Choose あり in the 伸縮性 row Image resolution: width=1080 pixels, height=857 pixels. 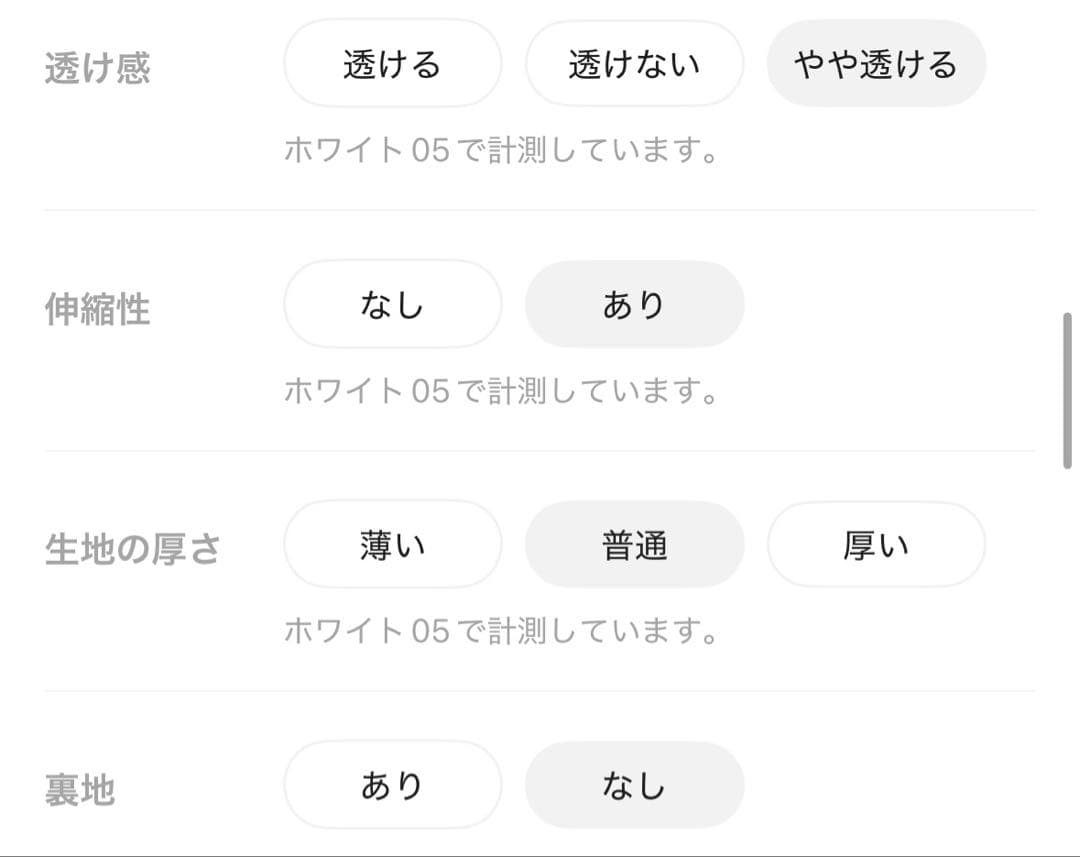(634, 304)
